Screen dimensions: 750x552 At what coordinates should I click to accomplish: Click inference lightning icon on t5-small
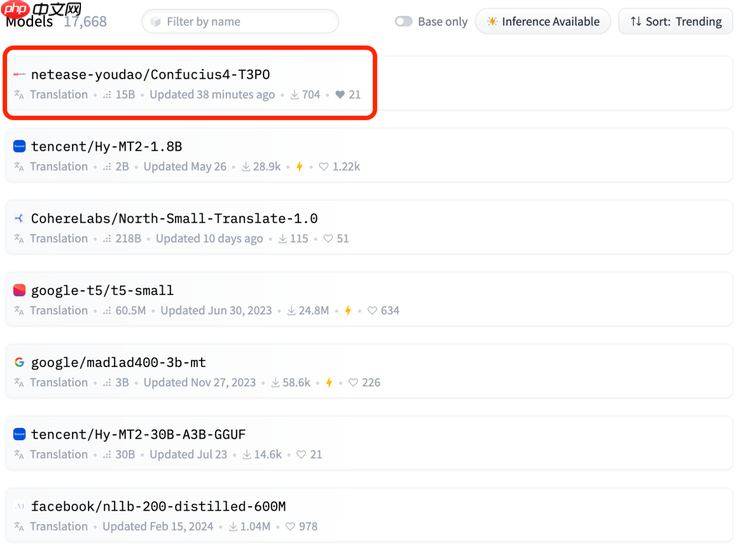(348, 310)
